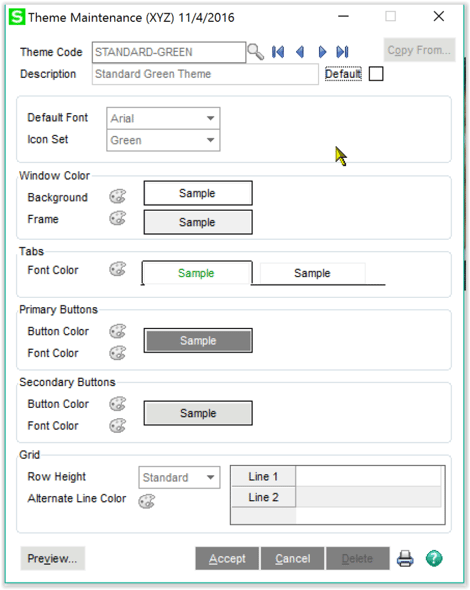
Task: Select the green Sample tab
Action: click(x=196, y=273)
